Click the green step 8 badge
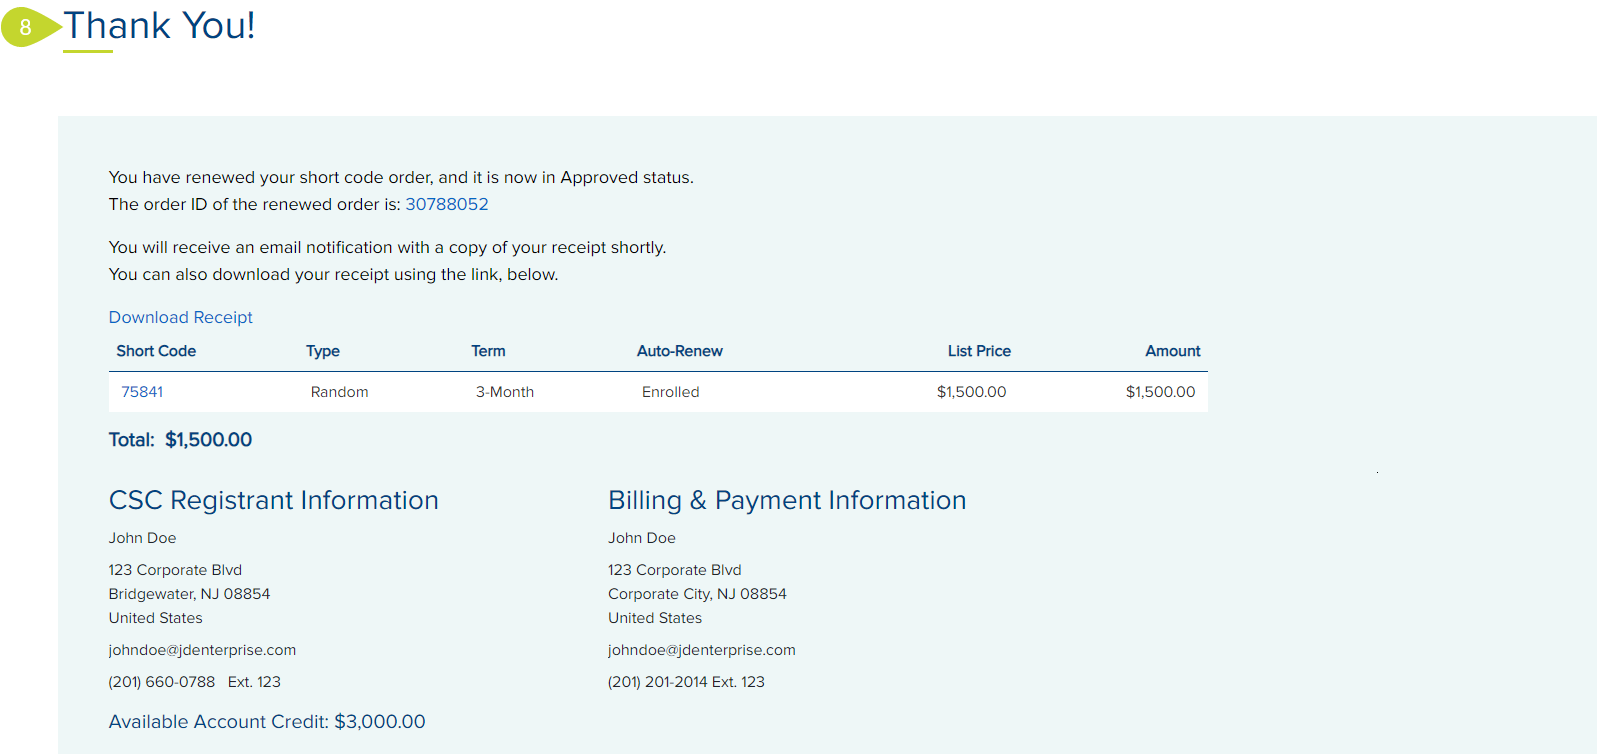 (27, 27)
